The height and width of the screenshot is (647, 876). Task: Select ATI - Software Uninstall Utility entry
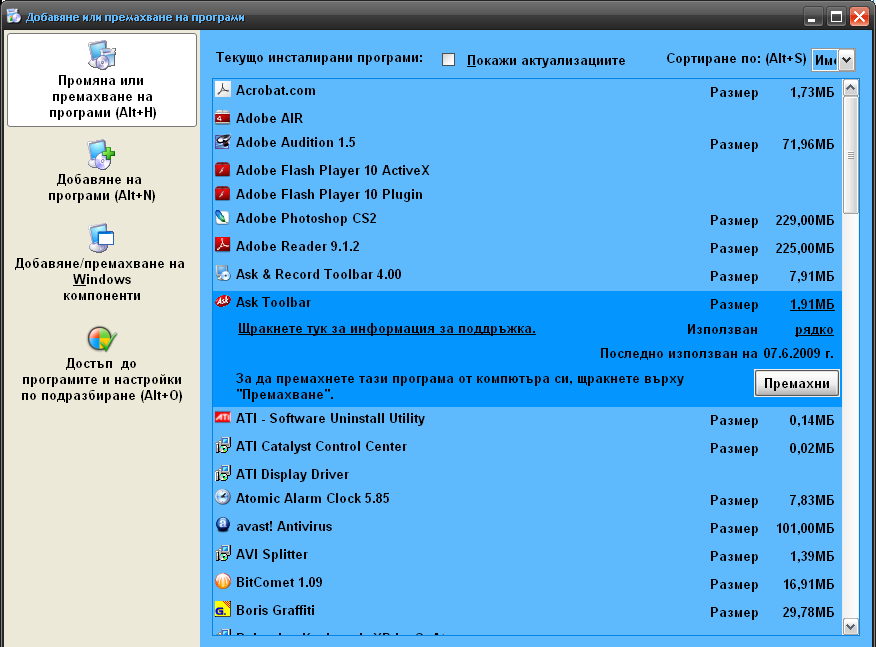[527, 418]
